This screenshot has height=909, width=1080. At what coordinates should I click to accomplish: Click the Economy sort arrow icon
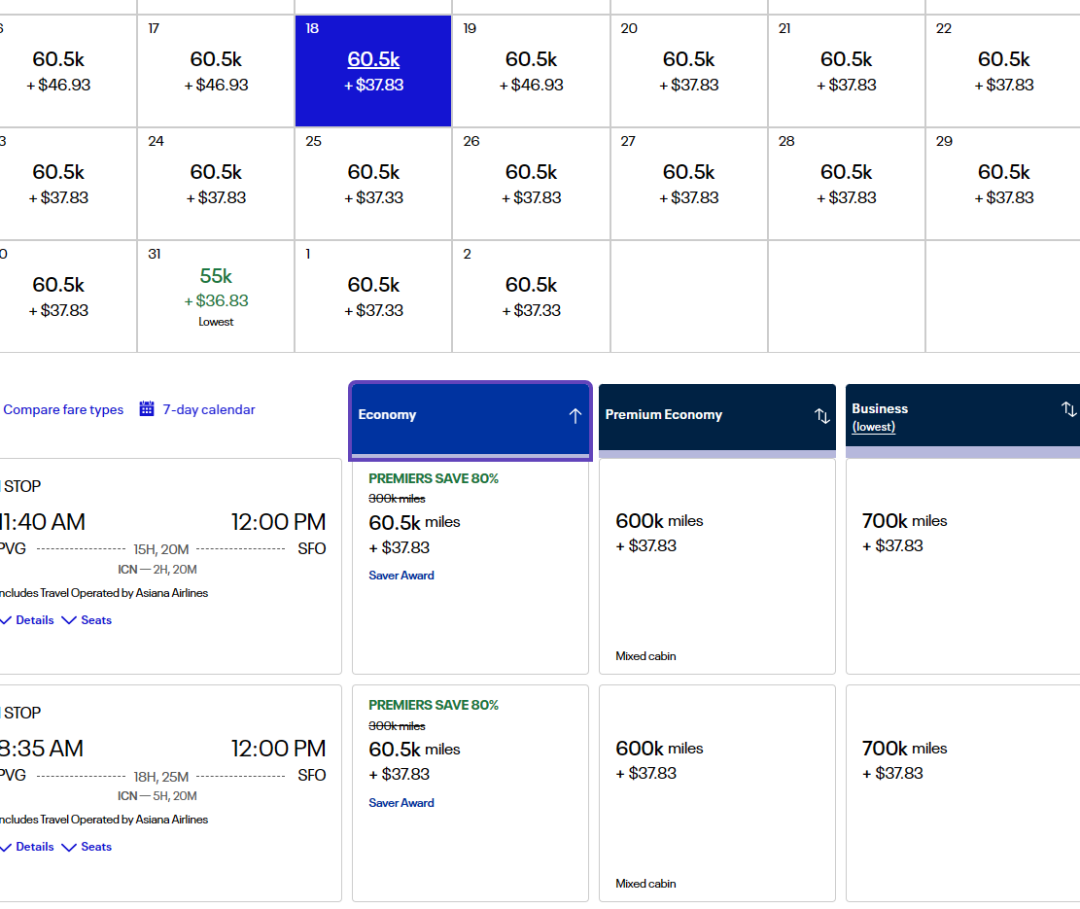click(x=575, y=416)
